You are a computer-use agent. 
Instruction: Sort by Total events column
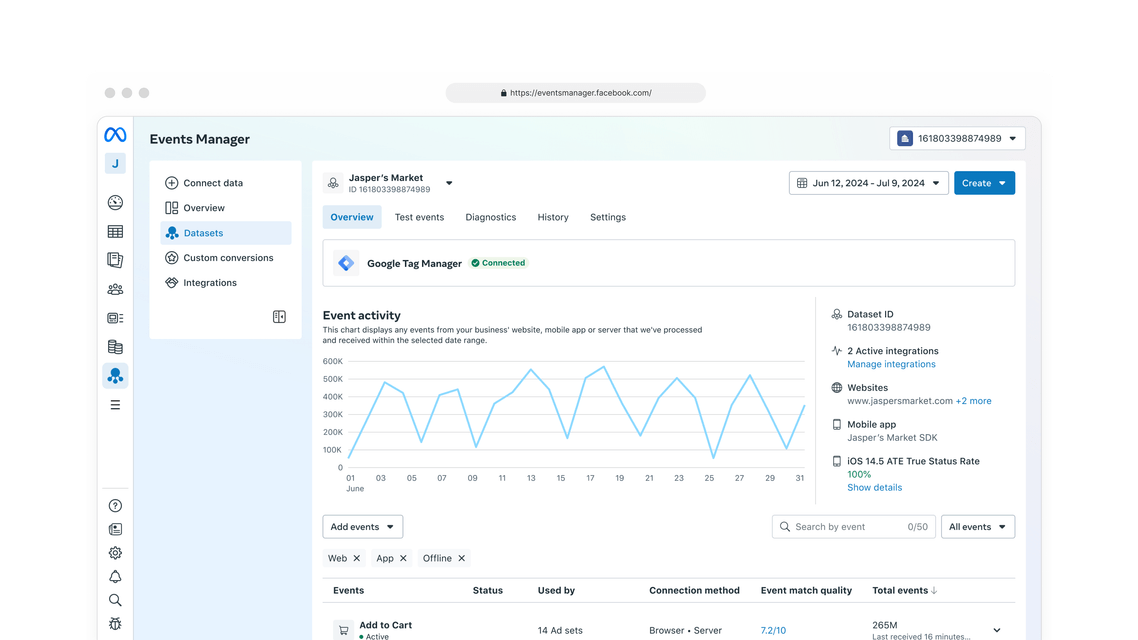(904, 591)
